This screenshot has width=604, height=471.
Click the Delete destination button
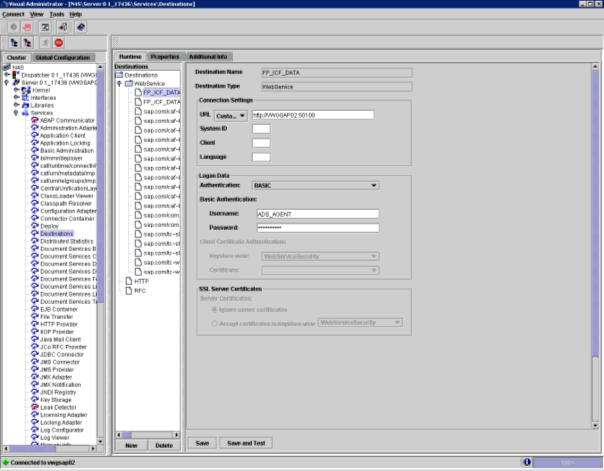tap(164, 445)
